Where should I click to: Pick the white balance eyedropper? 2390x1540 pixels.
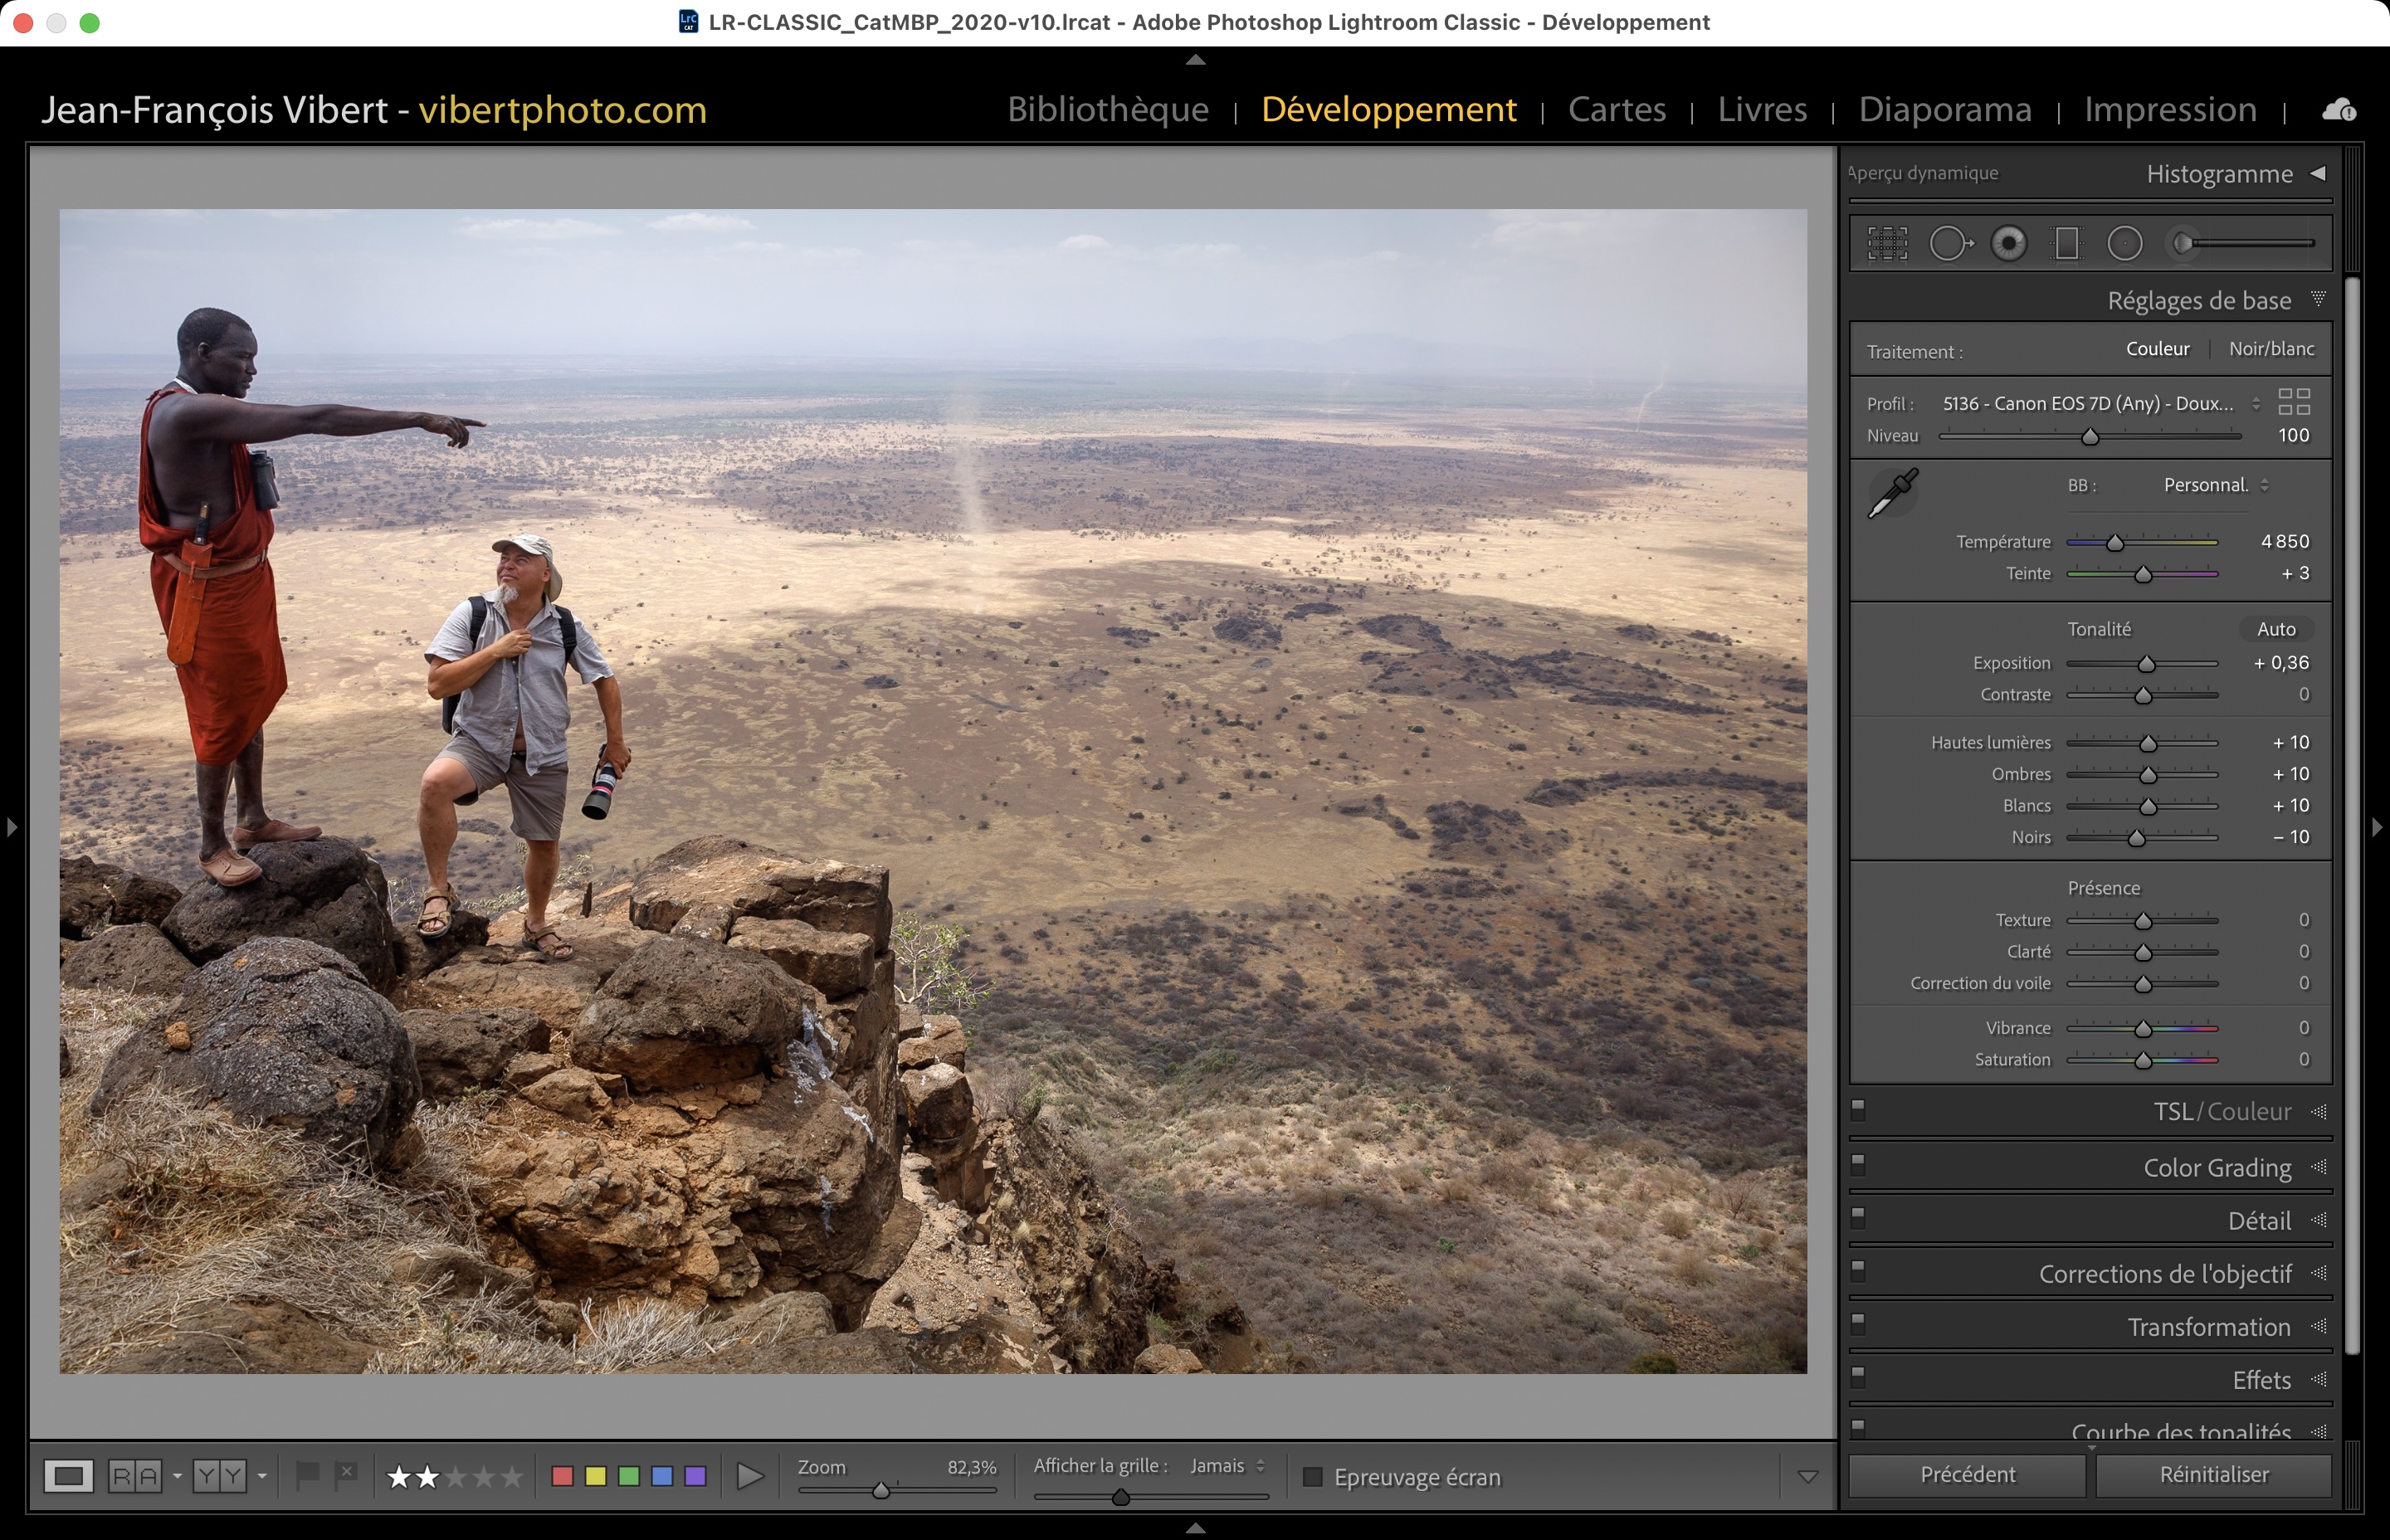click(1892, 493)
